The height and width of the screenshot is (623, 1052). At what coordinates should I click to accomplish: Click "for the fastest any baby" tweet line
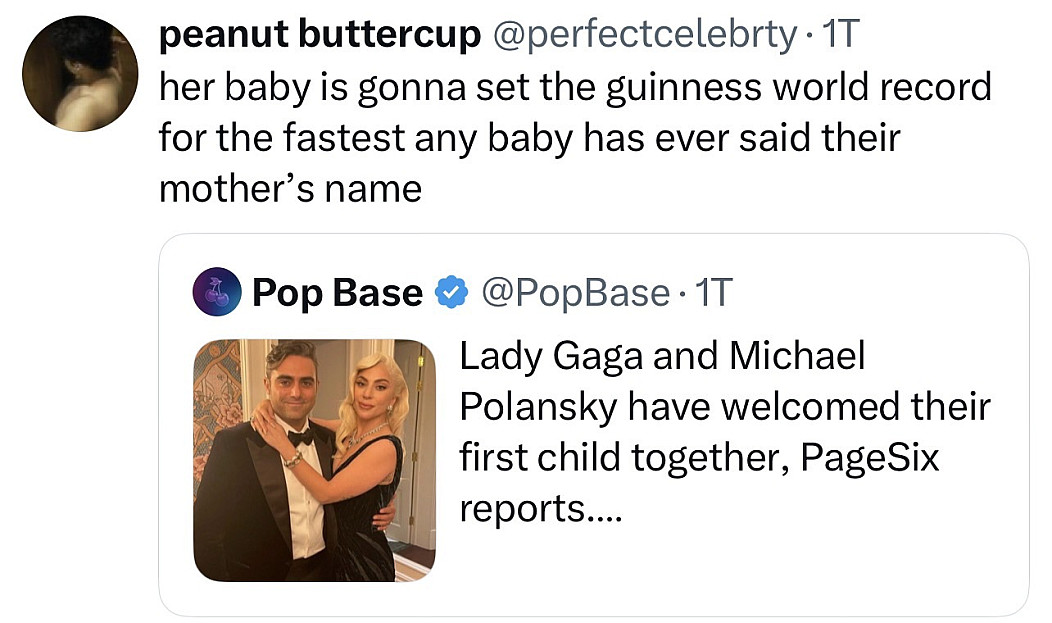coord(366,138)
